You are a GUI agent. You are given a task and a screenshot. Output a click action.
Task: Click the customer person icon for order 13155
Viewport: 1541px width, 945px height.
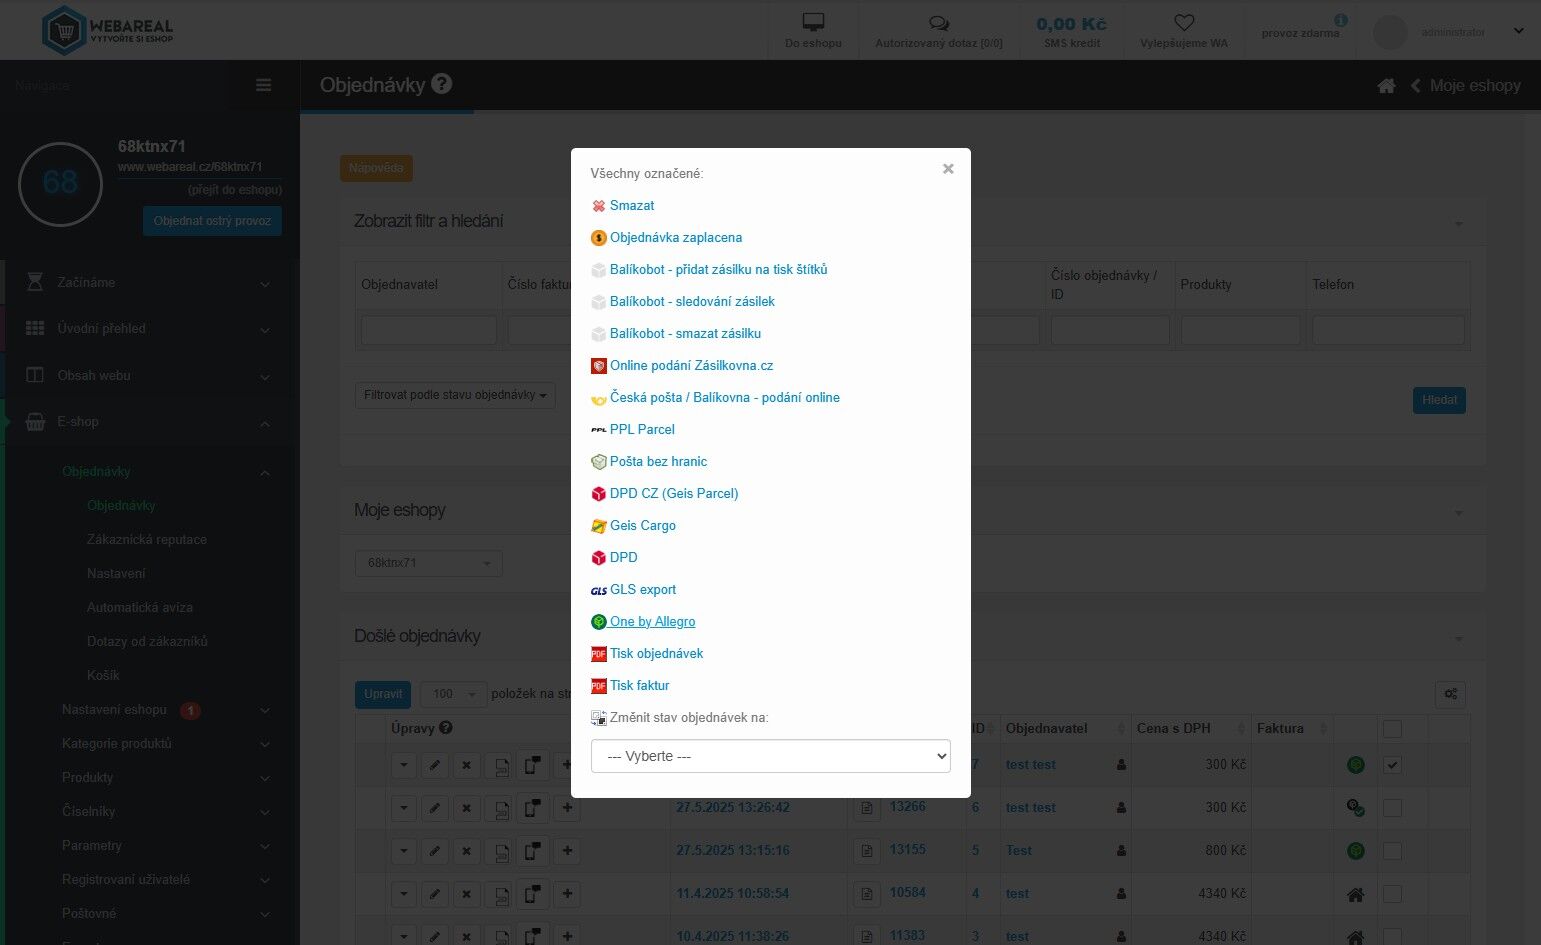tap(1121, 851)
